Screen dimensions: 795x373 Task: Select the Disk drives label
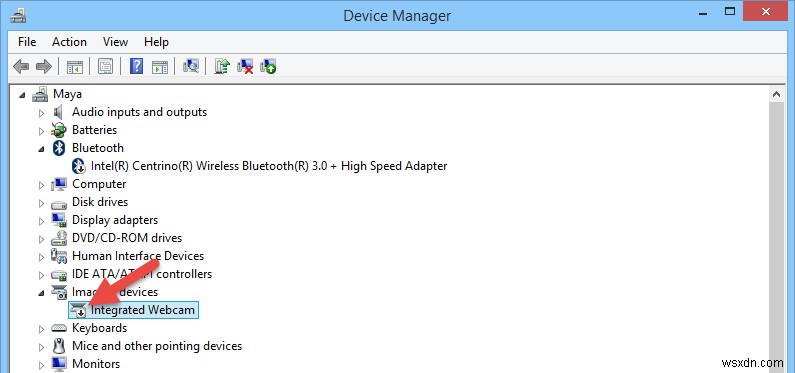coord(100,202)
